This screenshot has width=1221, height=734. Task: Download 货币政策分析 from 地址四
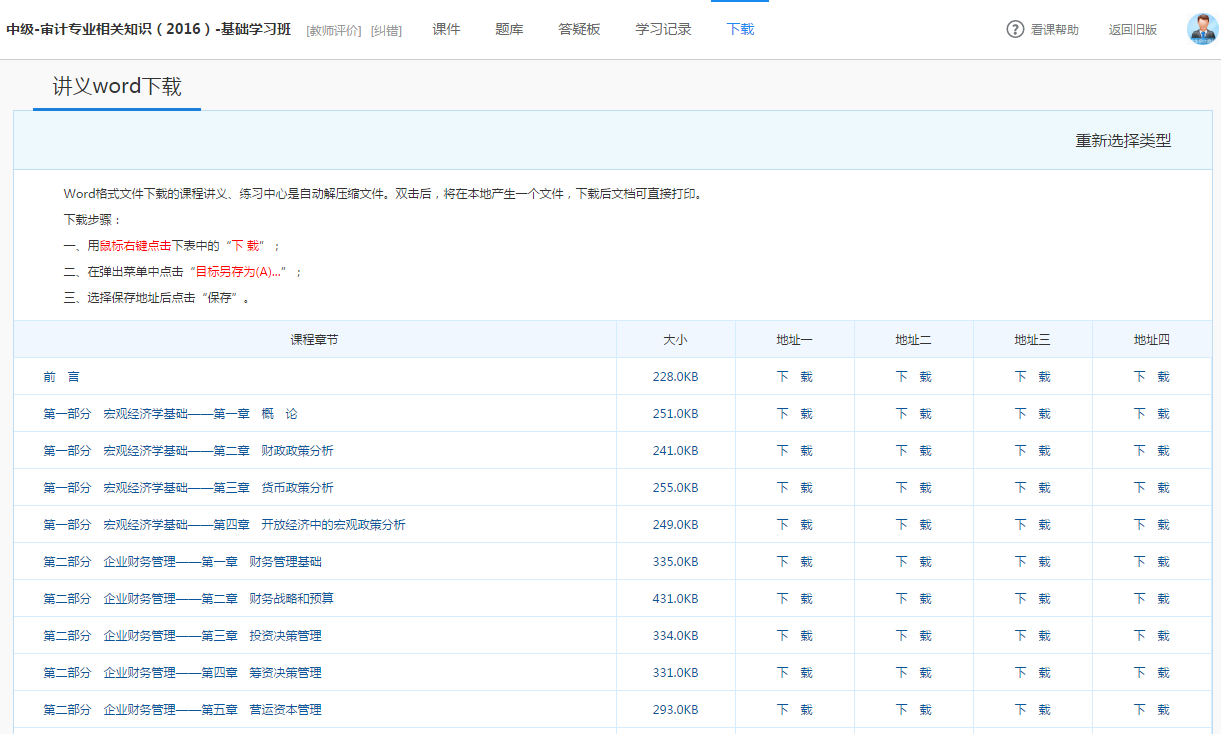click(x=1151, y=488)
